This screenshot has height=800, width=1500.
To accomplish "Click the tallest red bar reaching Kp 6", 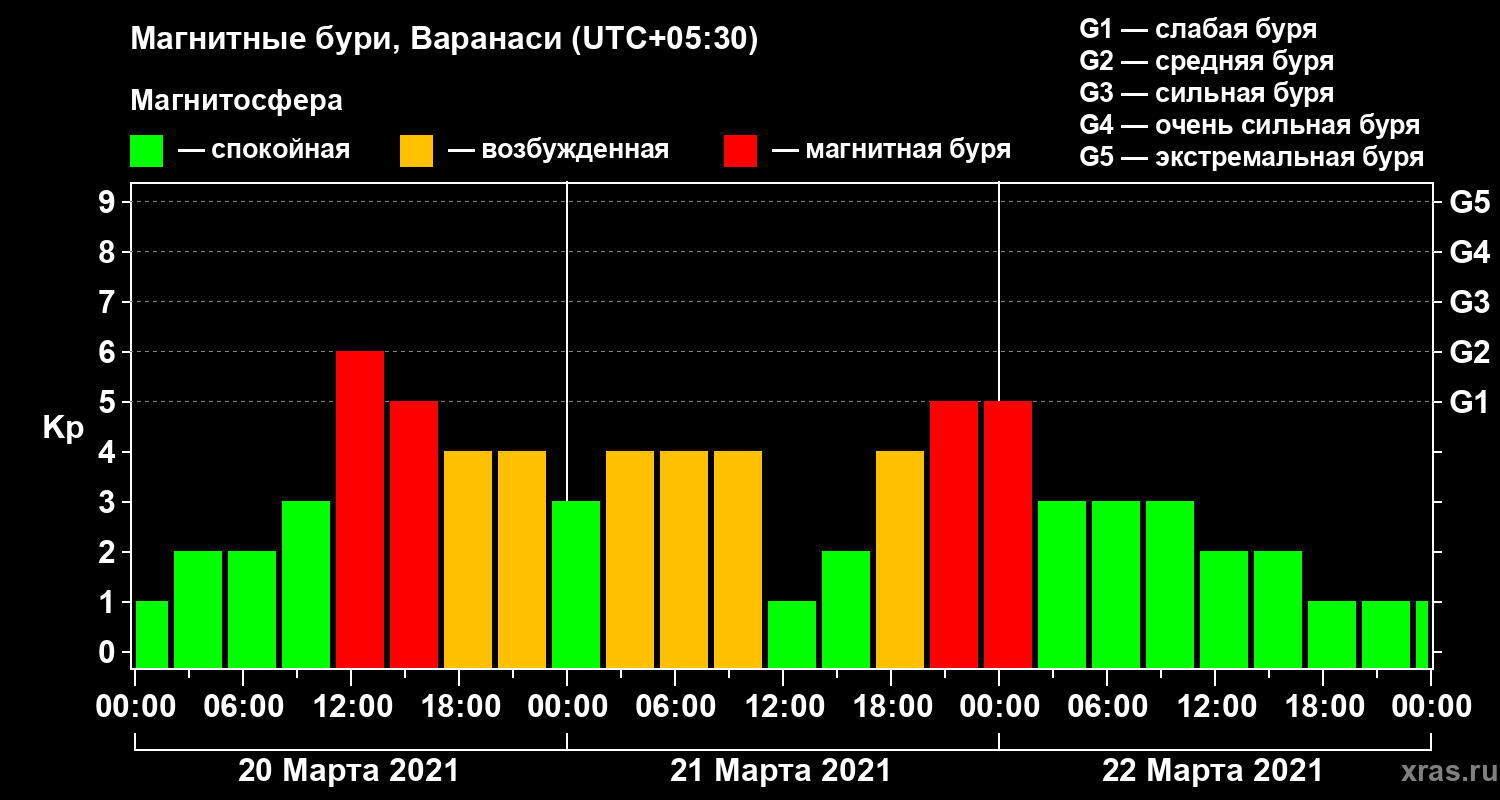I will click(360, 509).
